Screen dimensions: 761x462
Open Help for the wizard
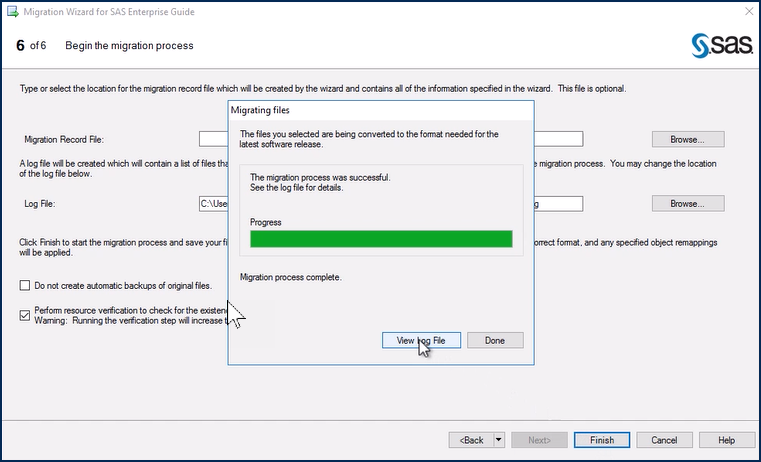pyautogui.click(x=726, y=440)
